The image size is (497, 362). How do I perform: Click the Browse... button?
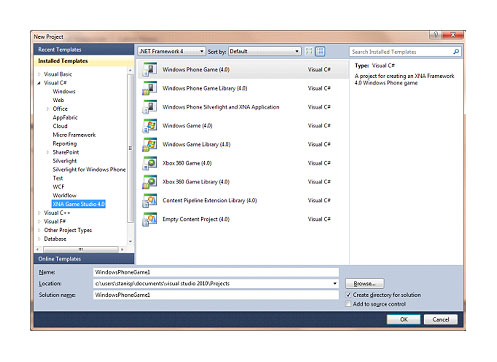(x=365, y=284)
